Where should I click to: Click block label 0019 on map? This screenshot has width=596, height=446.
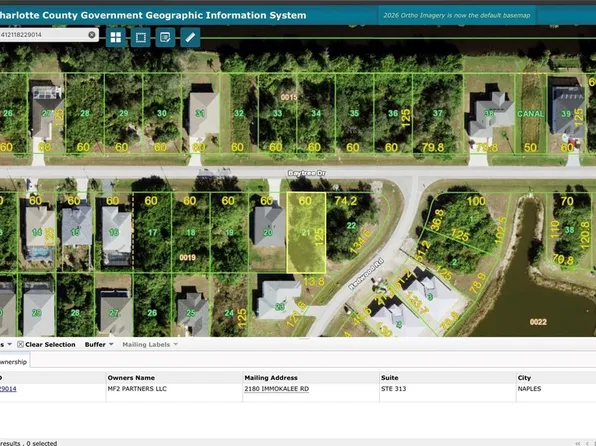187,257
